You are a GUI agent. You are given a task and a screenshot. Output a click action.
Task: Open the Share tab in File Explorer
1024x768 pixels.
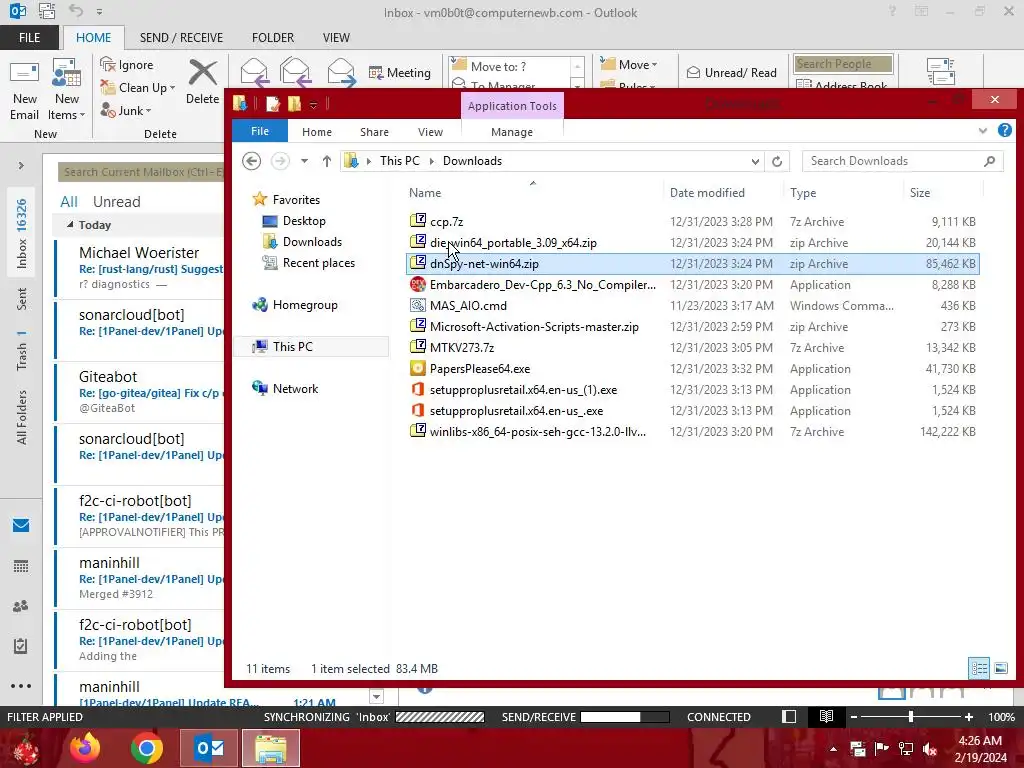point(374,132)
